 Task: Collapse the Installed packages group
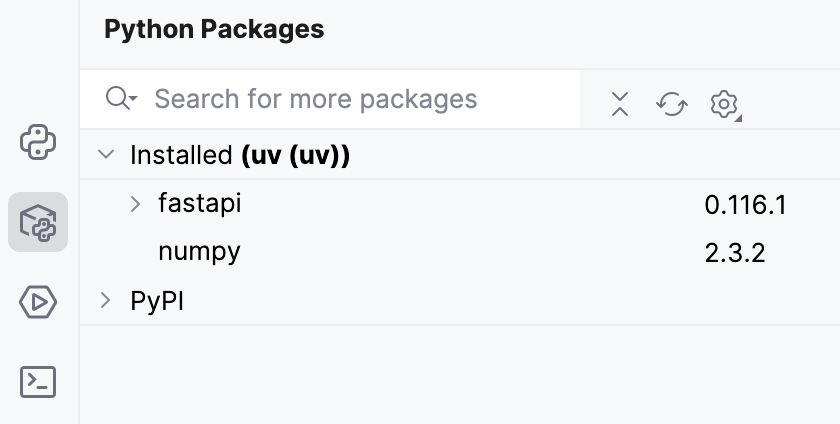tap(106, 155)
